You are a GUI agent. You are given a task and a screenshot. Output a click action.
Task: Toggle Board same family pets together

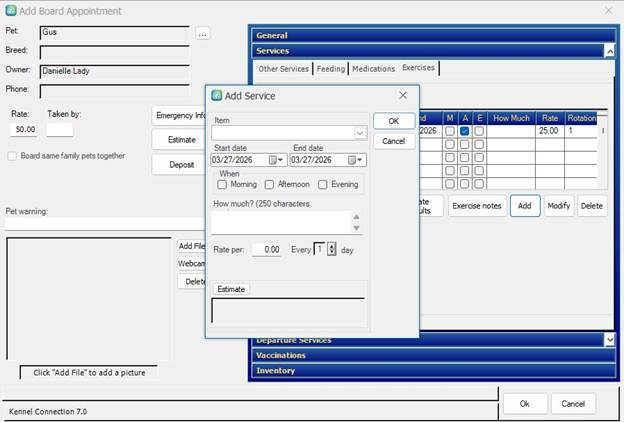point(12,156)
